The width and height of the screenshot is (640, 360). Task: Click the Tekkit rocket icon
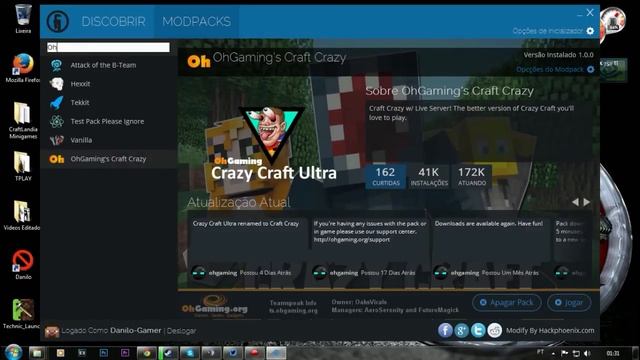(x=57, y=103)
